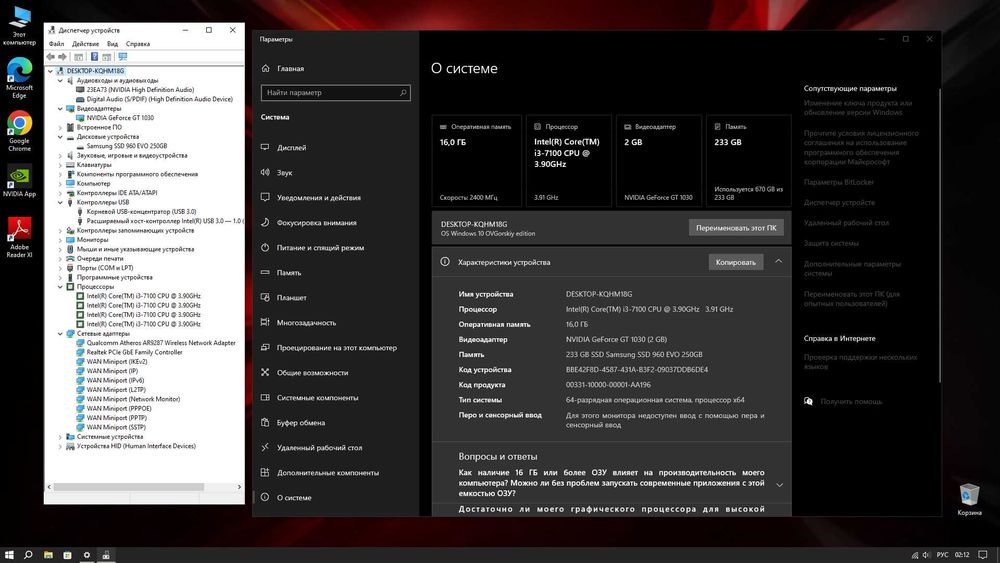This screenshot has height=563, width=1000.
Task: Click Device Manager forward arrow
Action: [x=62, y=57]
